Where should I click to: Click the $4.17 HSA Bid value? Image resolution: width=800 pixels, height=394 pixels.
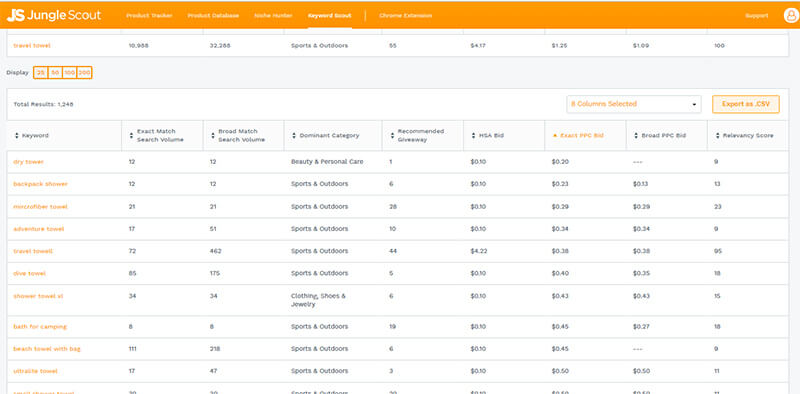click(478, 45)
